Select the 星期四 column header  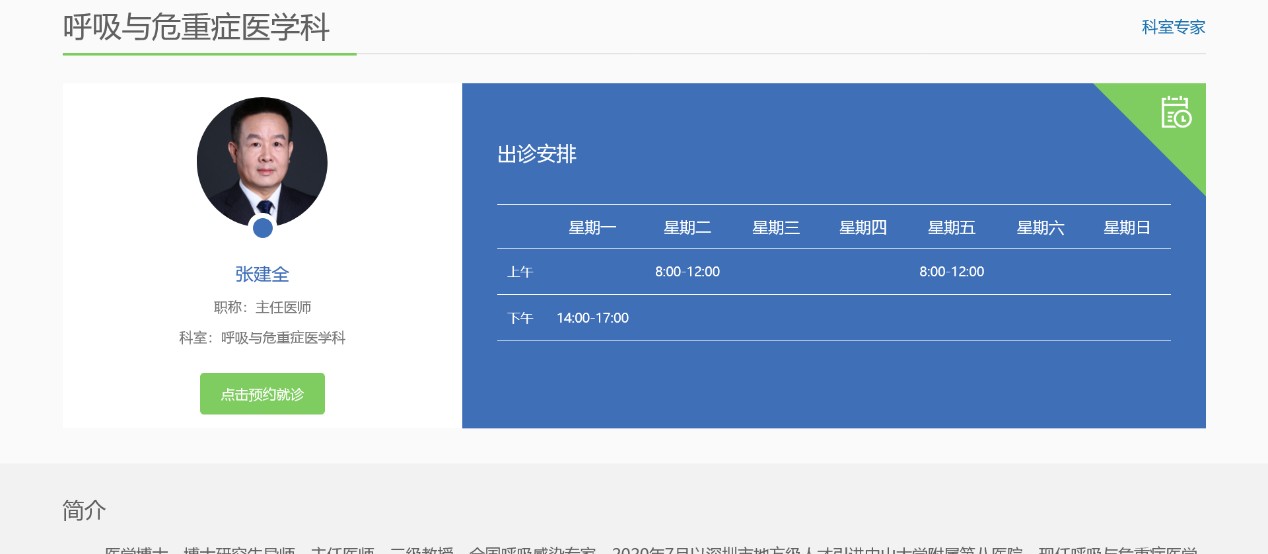point(863,228)
